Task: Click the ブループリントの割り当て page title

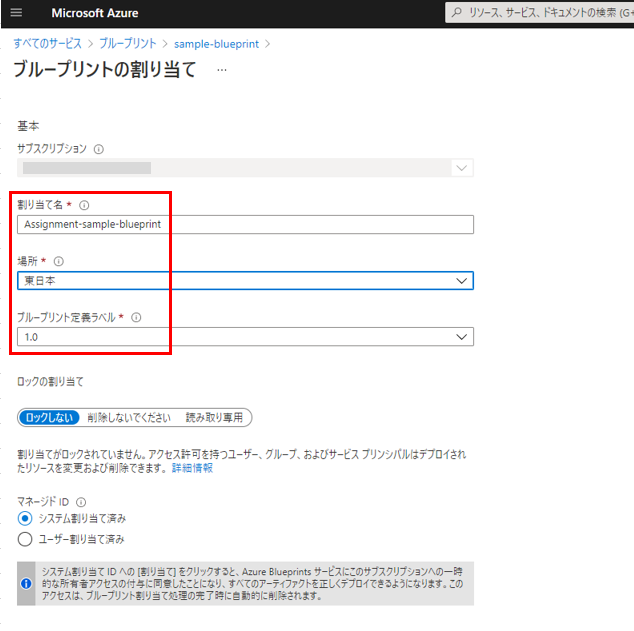Action: (x=105, y=69)
